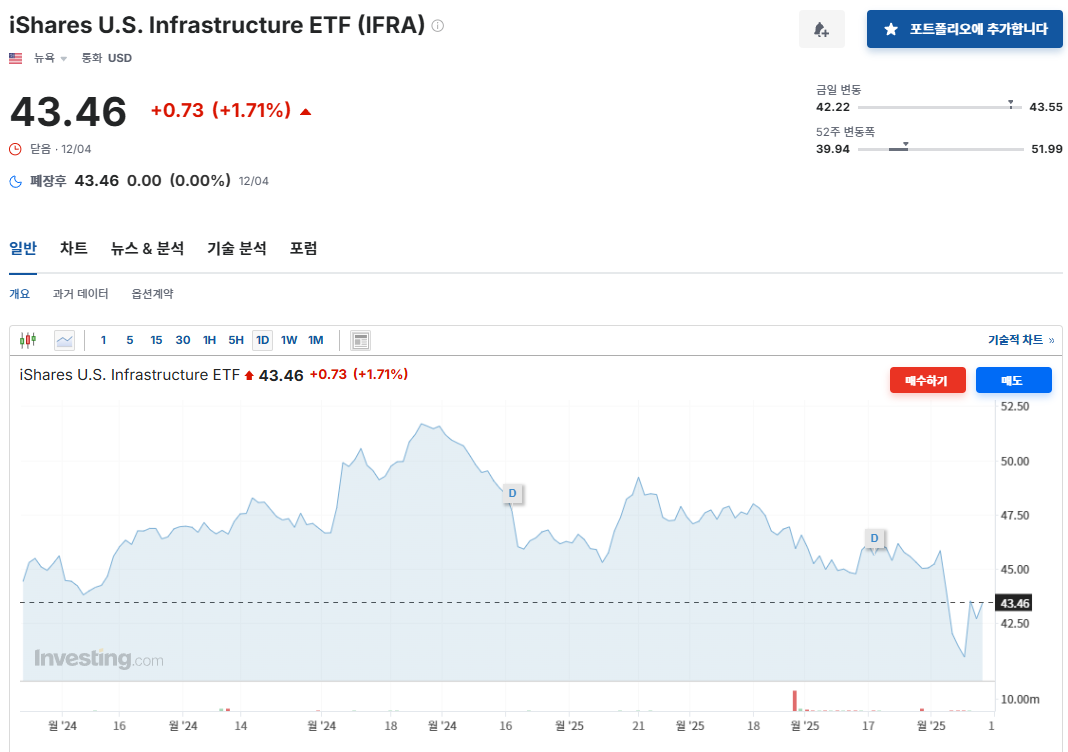Image resolution: width=1068 pixels, height=752 pixels.
Task: Create a price alert with bell icon
Action: [821, 29]
